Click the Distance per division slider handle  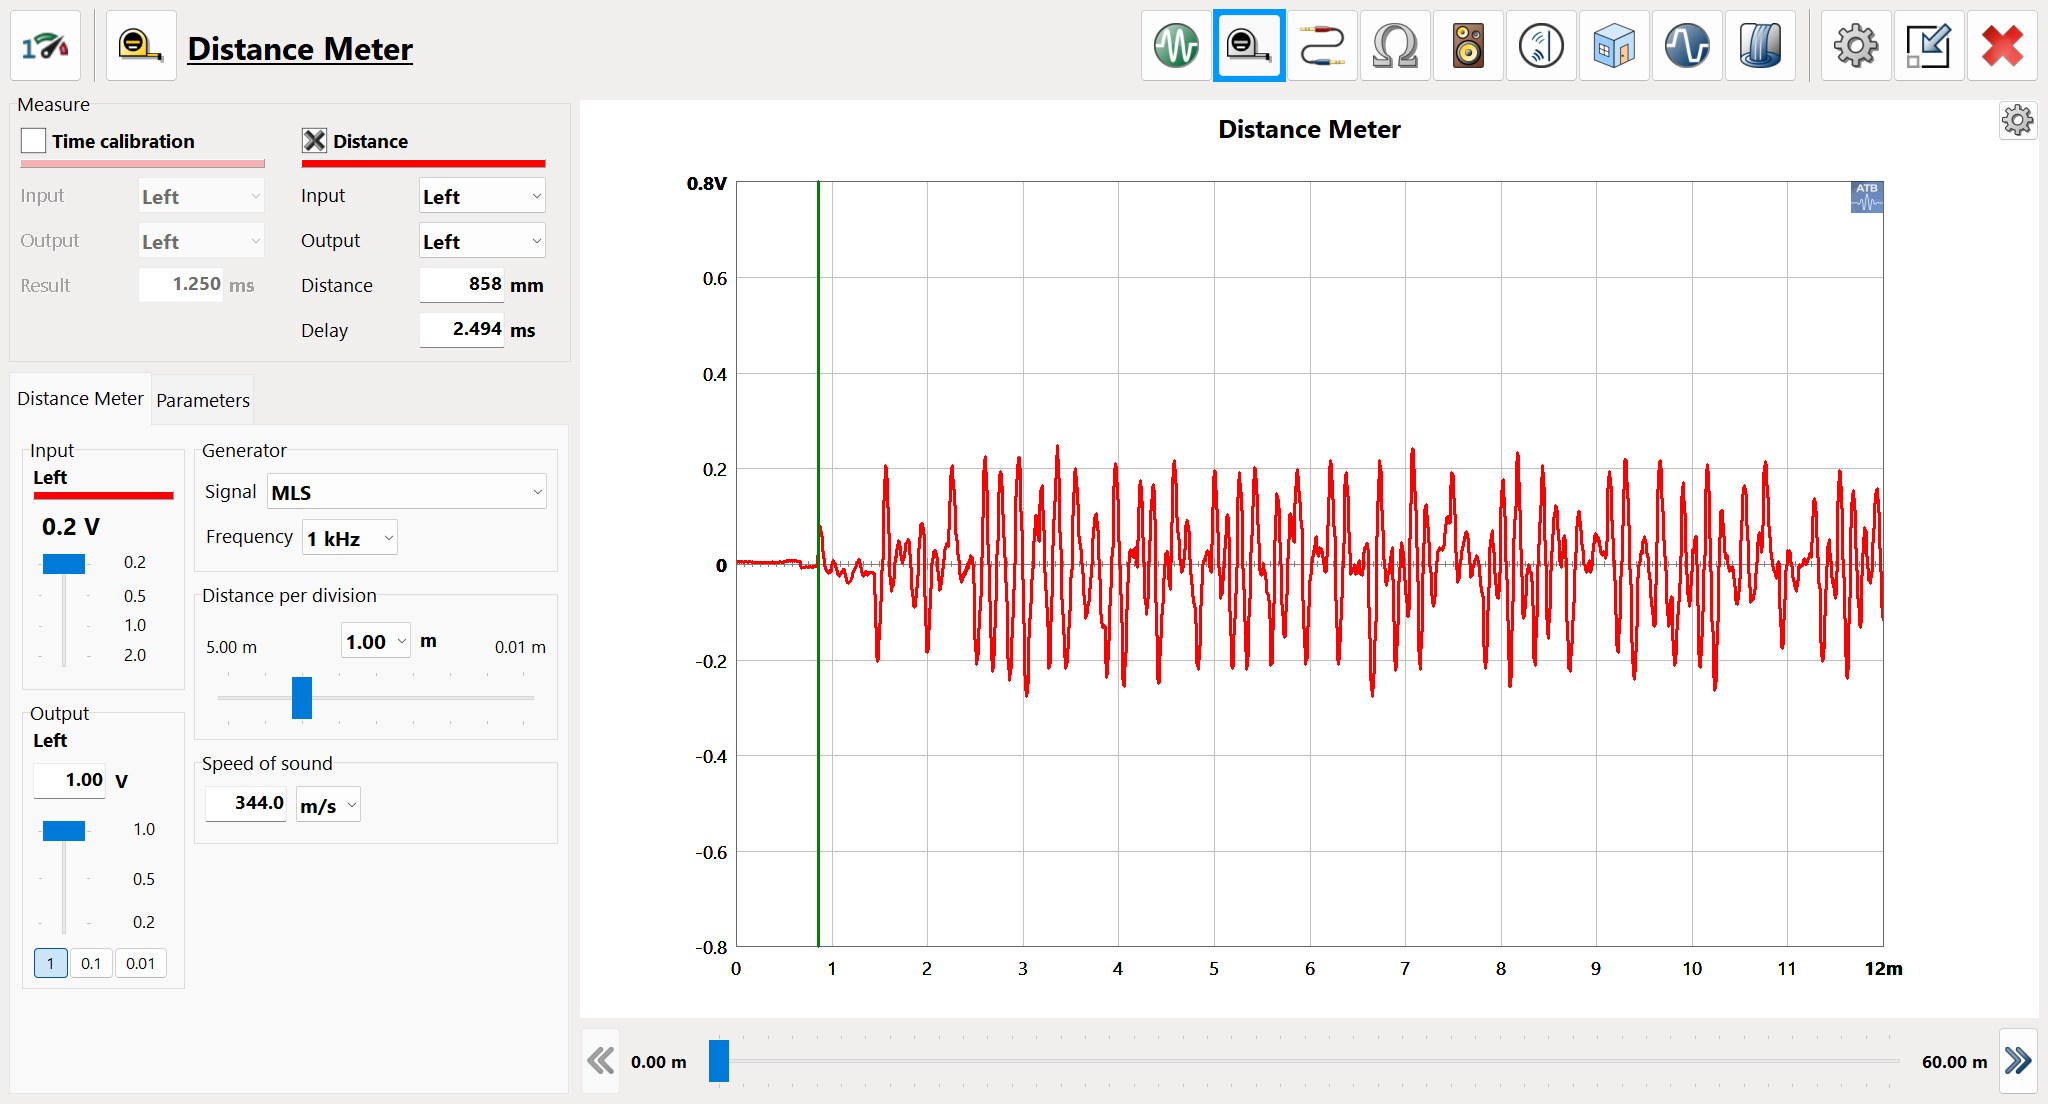click(x=302, y=698)
